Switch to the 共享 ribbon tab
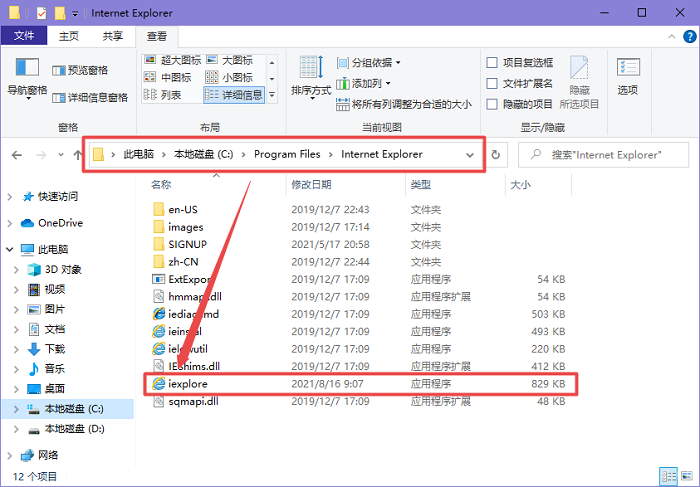The image size is (700, 487). point(112,36)
